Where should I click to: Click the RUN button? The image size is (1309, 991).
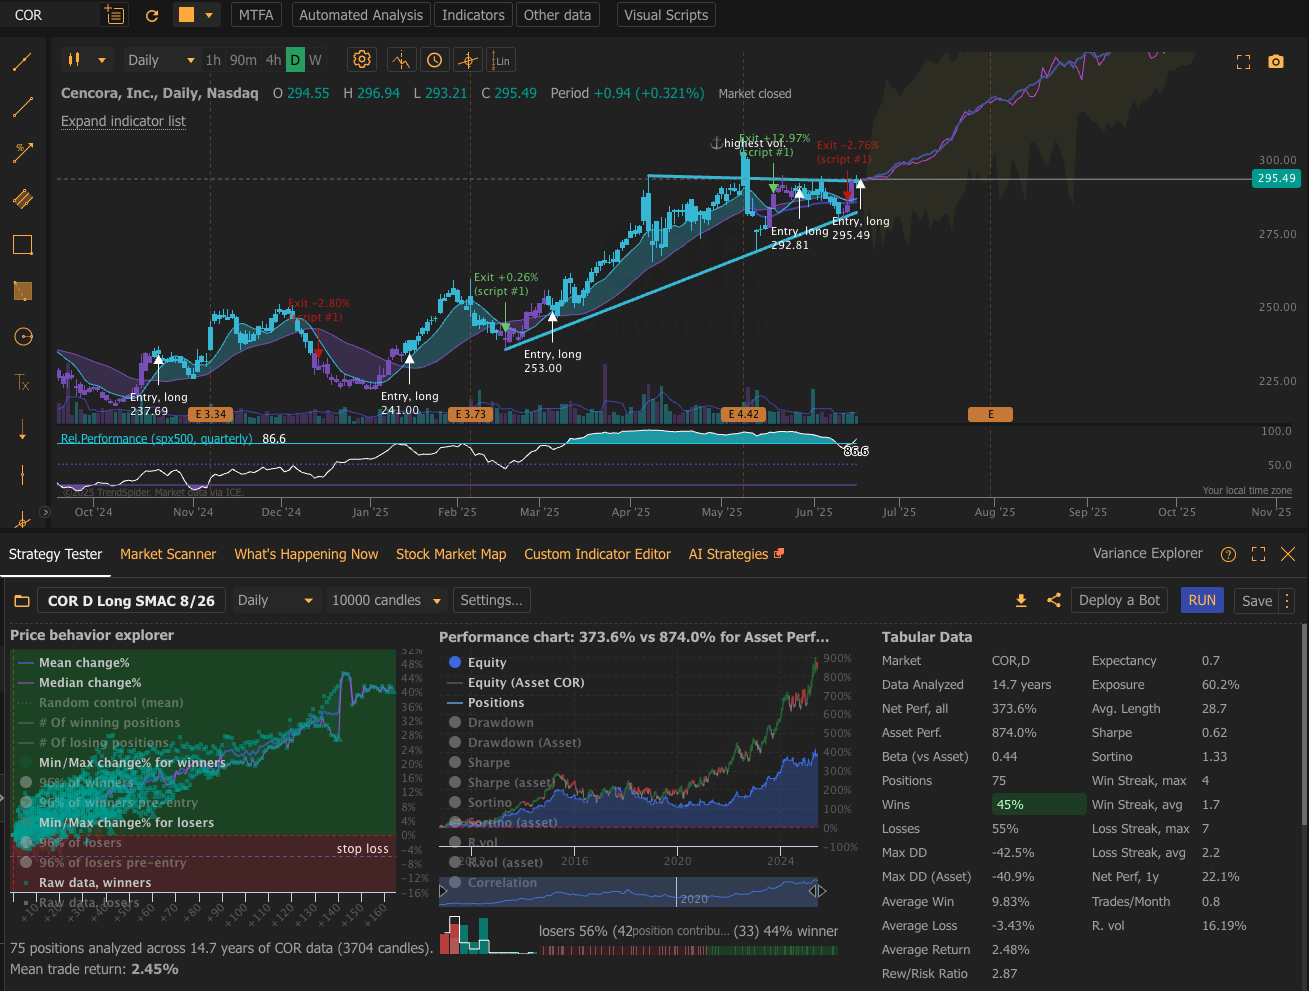point(1202,600)
